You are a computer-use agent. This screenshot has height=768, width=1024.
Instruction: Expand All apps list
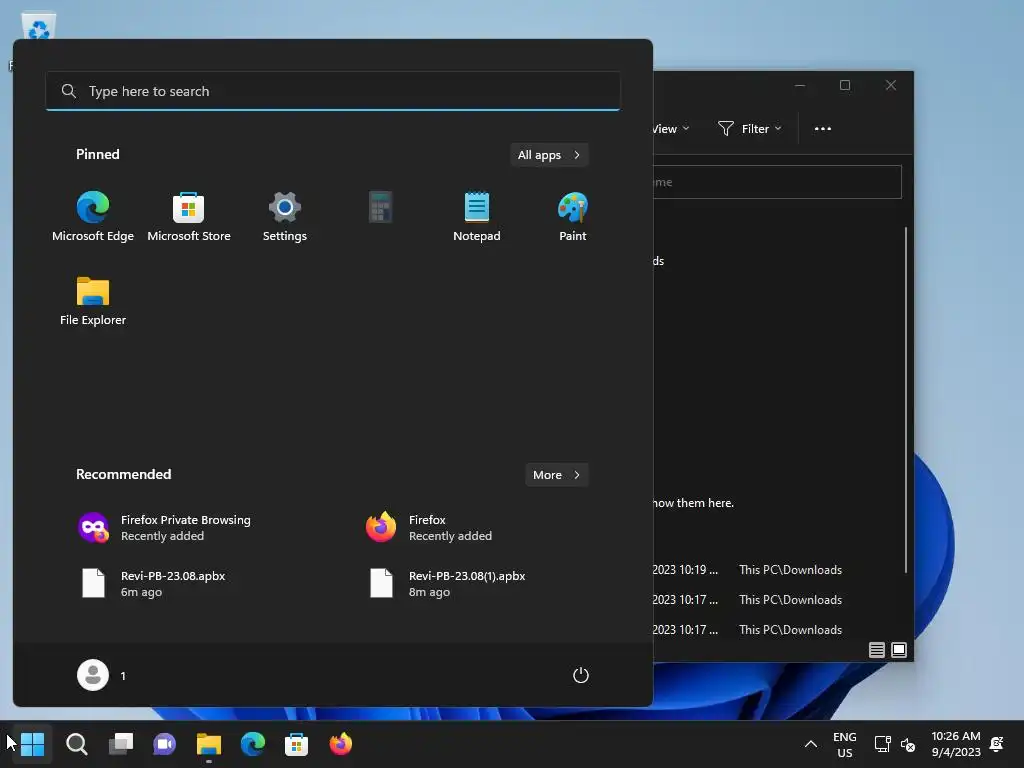point(549,155)
